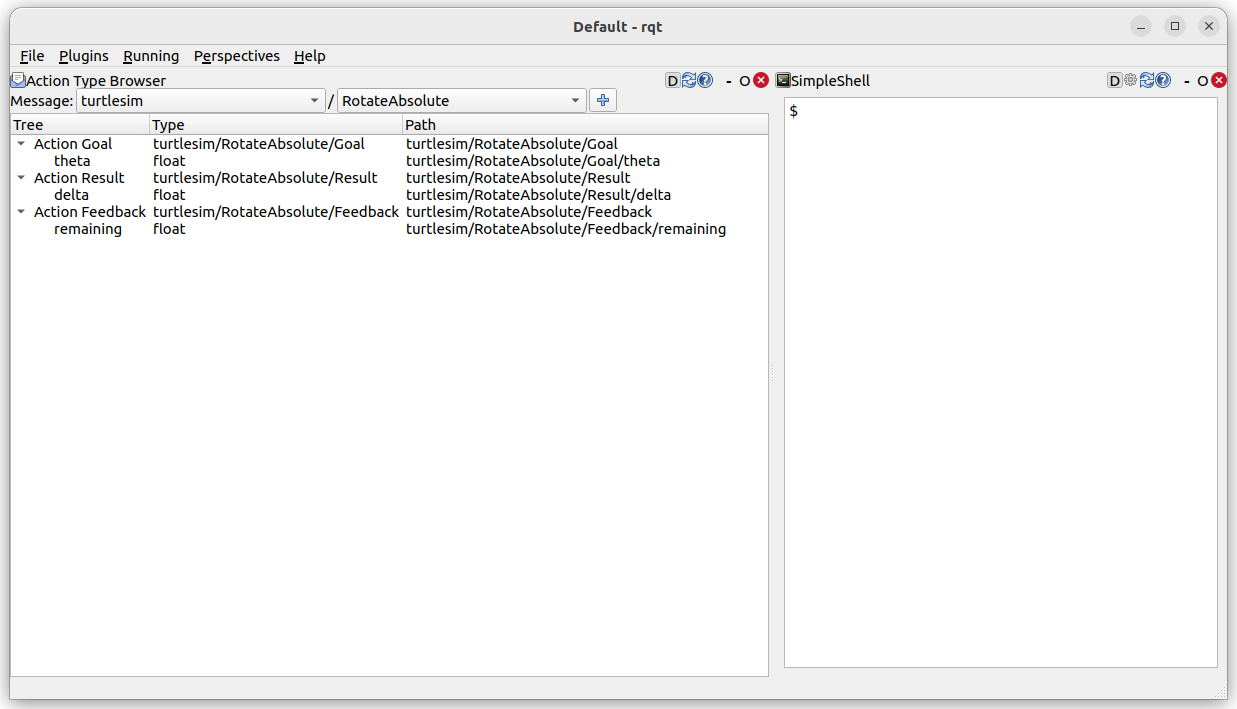Minimize the Action Type Browser dock with dash
1237x709 pixels.
pyautogui.click(x=729, y=81)
